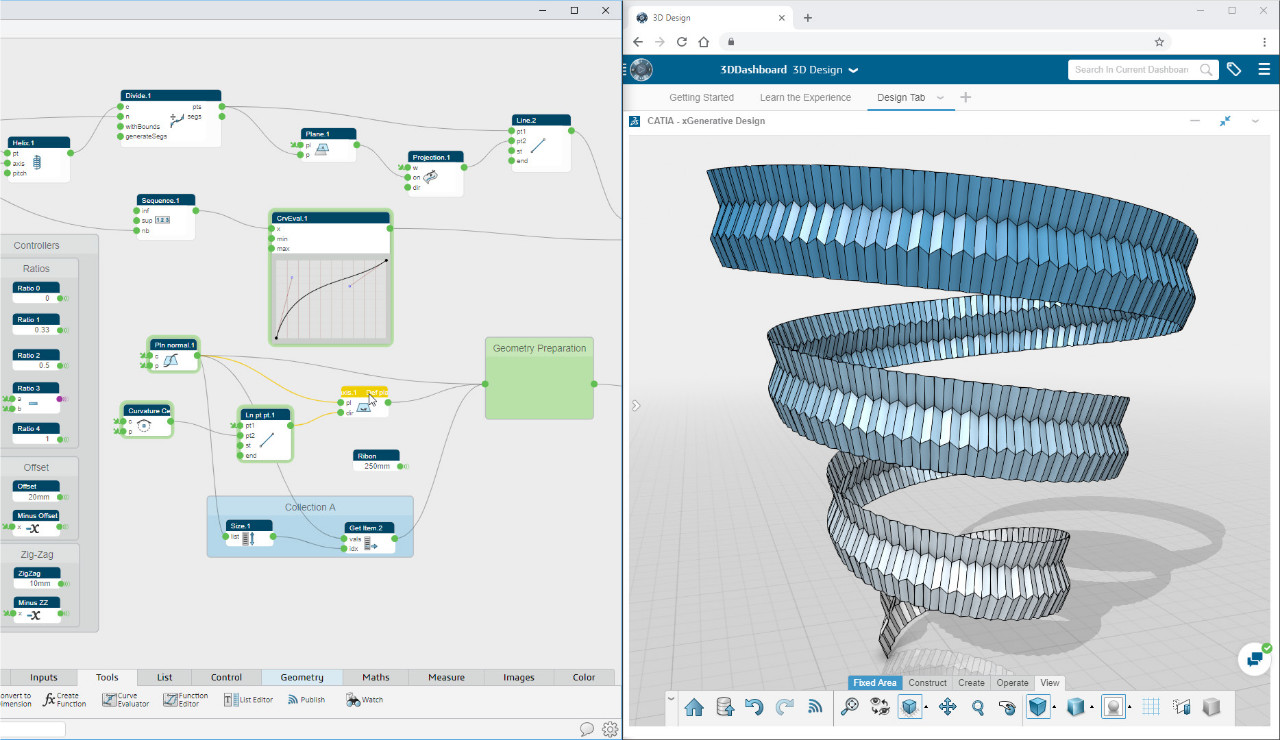Select the Construct section tab
Viewport: 1280px width, 740px height.
click(x=927, y=683)
